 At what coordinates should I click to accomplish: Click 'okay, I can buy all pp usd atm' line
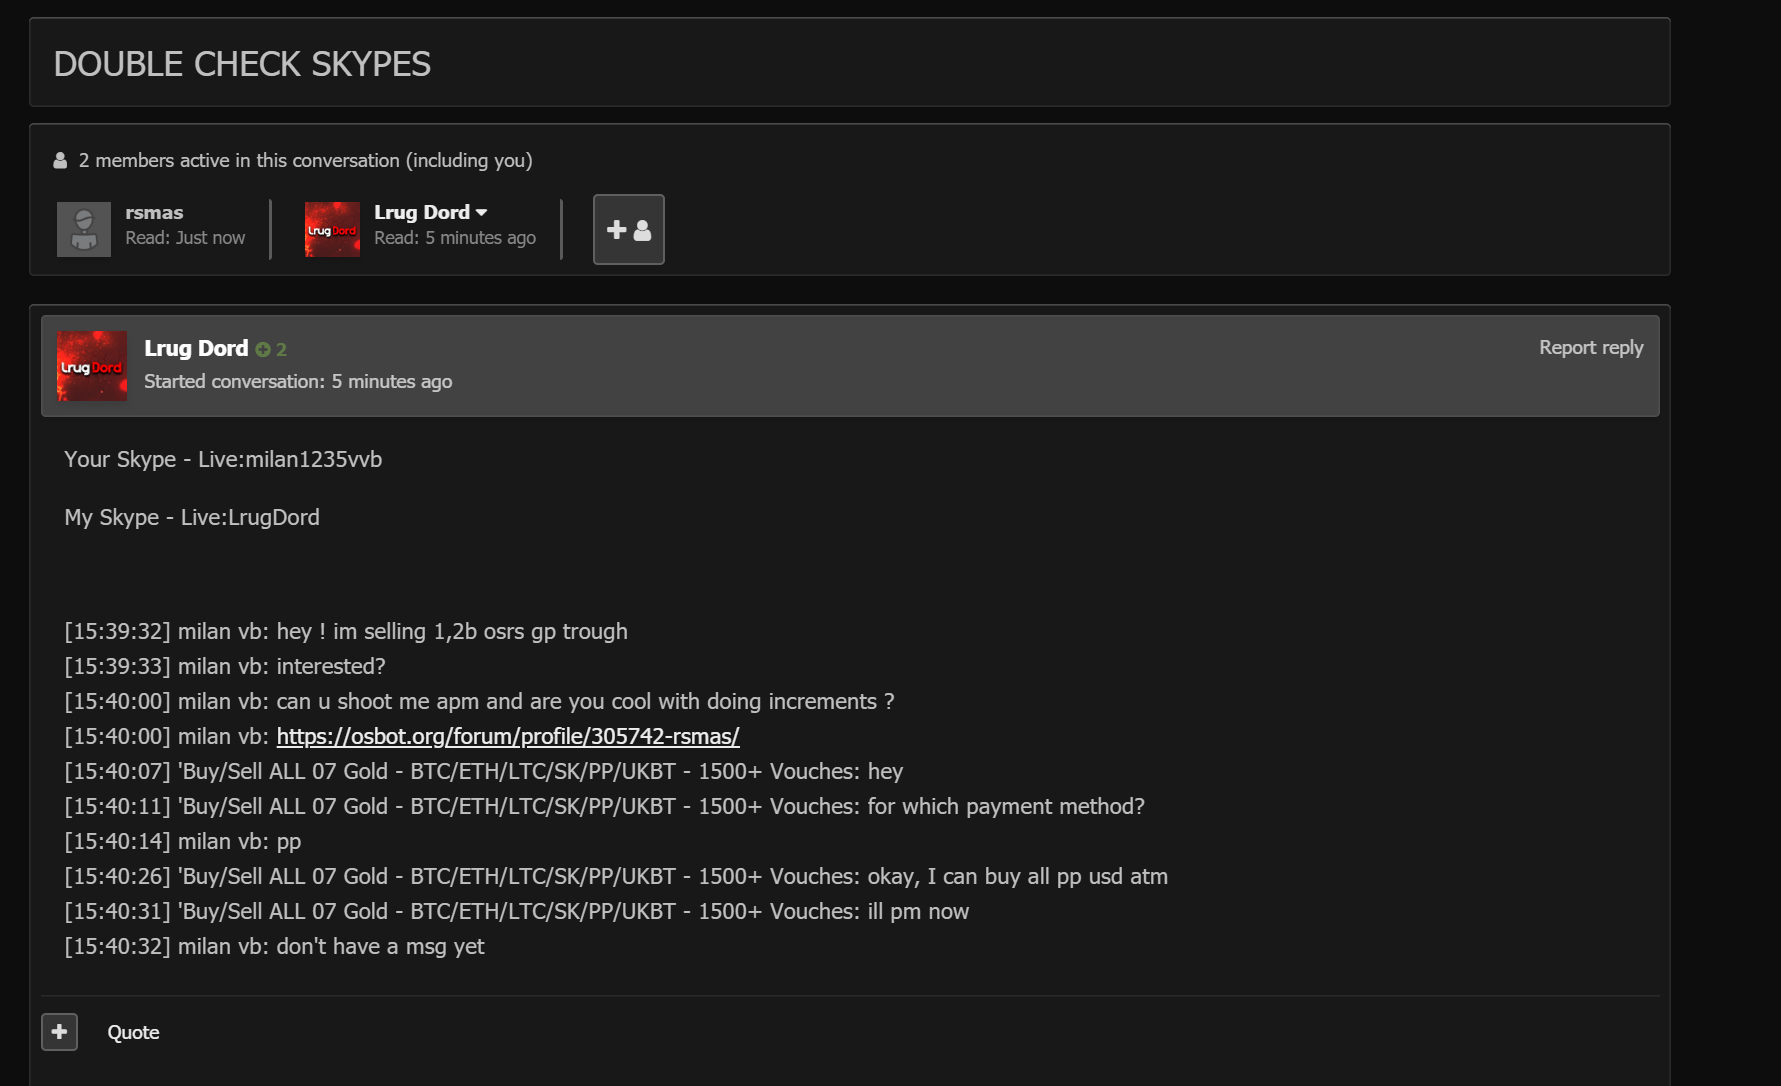(616, 876)
